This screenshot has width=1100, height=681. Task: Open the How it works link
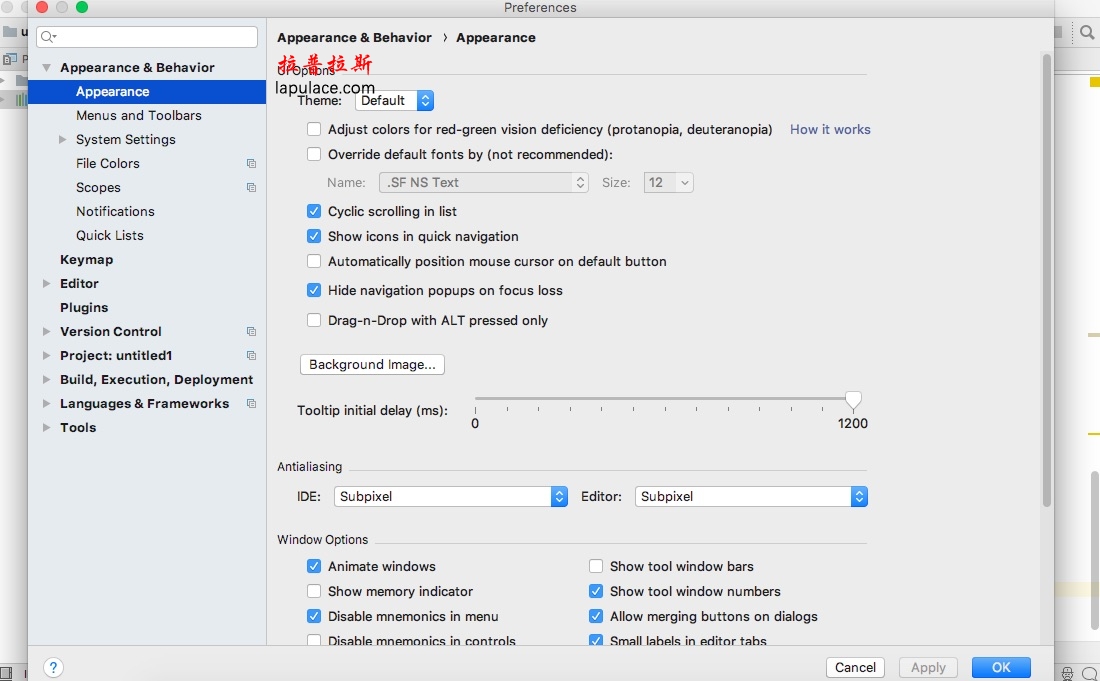[x=830, y=129]
